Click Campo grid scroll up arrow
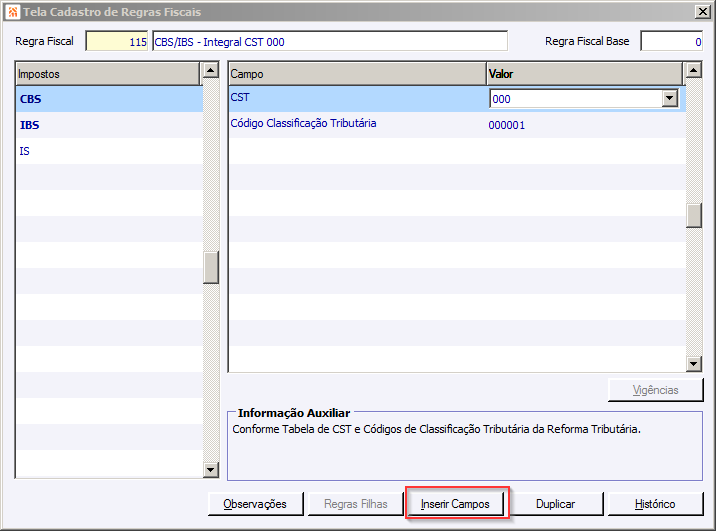This screenshot has width=716, height=531. click(x=694, y=70)
